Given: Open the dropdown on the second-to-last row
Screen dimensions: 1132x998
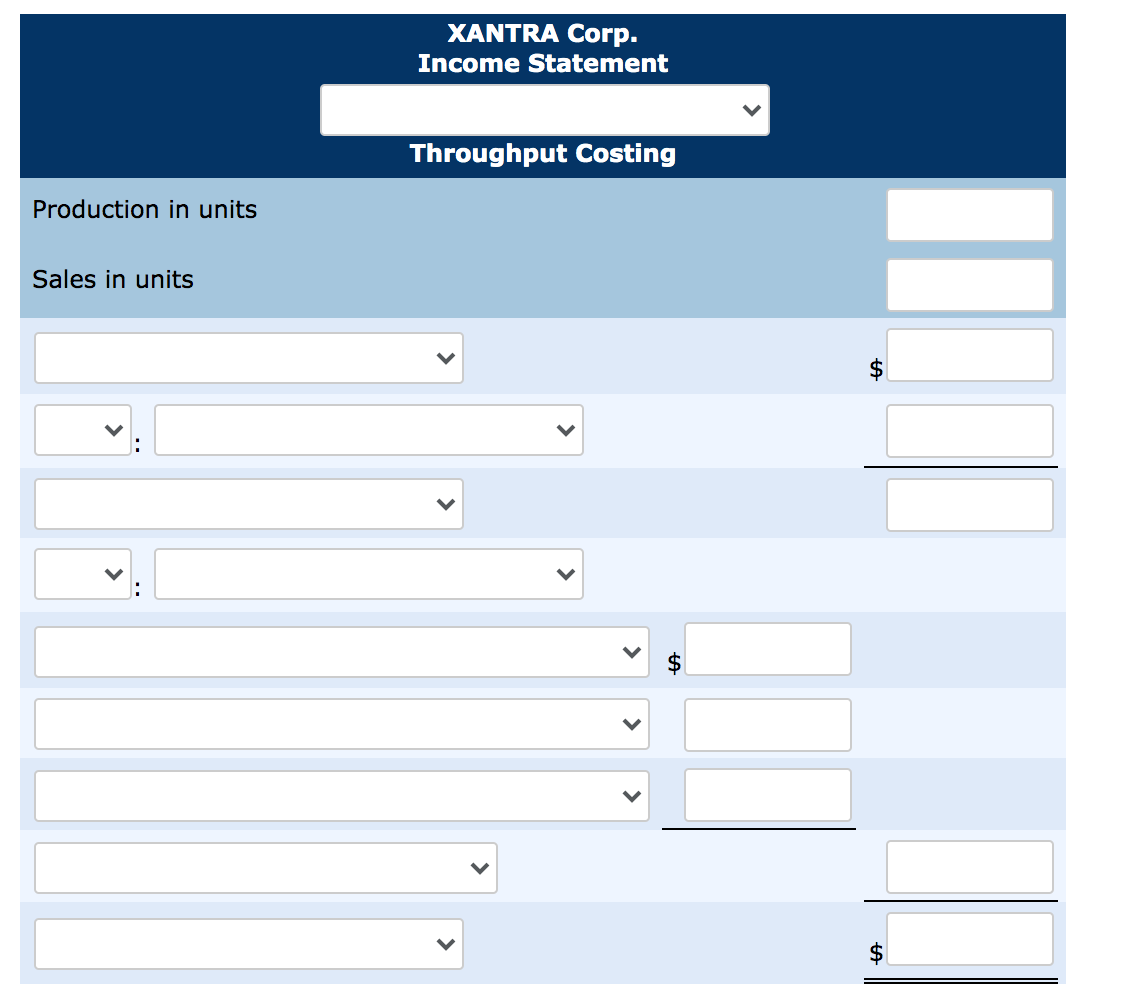Looking at the screenshot, I should click(x=266, y=867).
